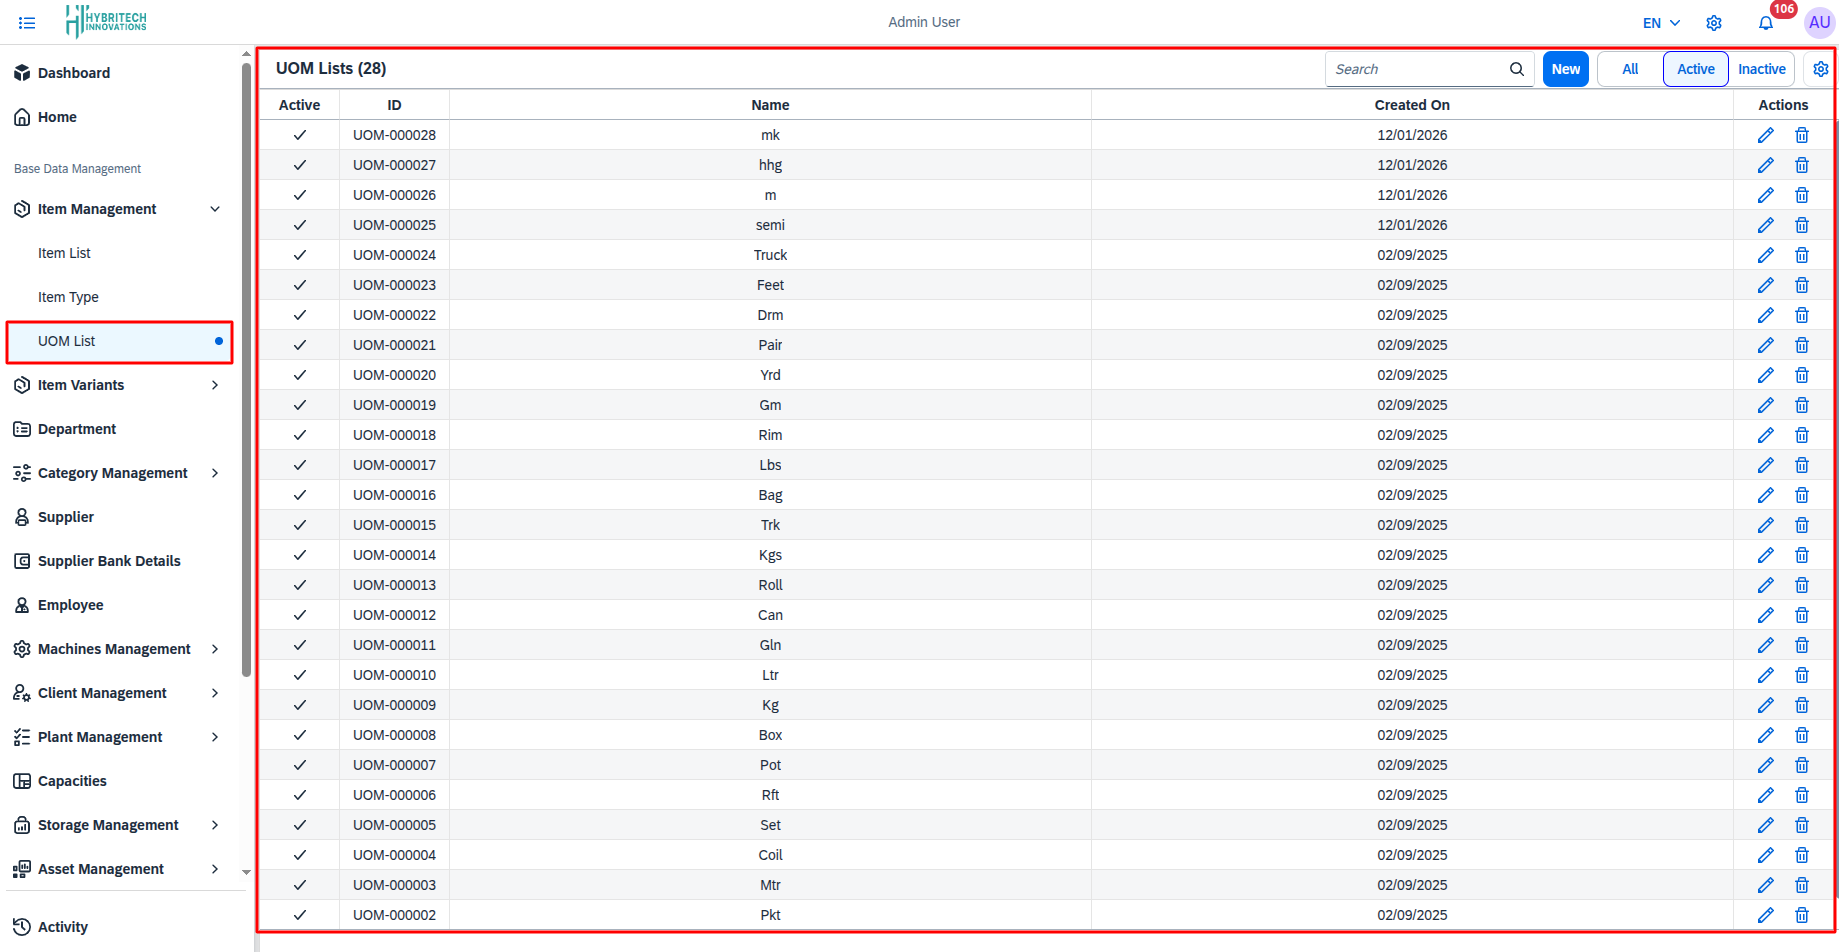Collapse the Item Management section
This screenshot has width=1839, height=952.
coord(215,209)
